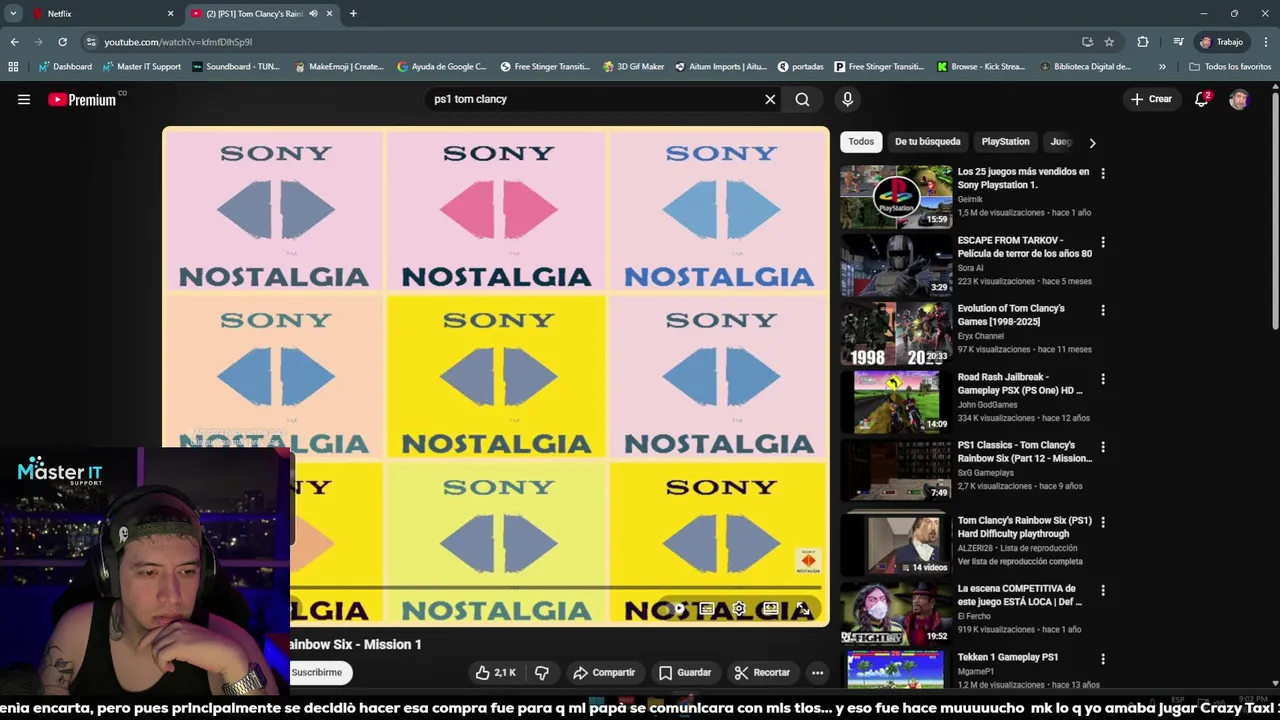View site information icon in address bar
This screenshot has width=1280, height=720.
coord(91,42)
